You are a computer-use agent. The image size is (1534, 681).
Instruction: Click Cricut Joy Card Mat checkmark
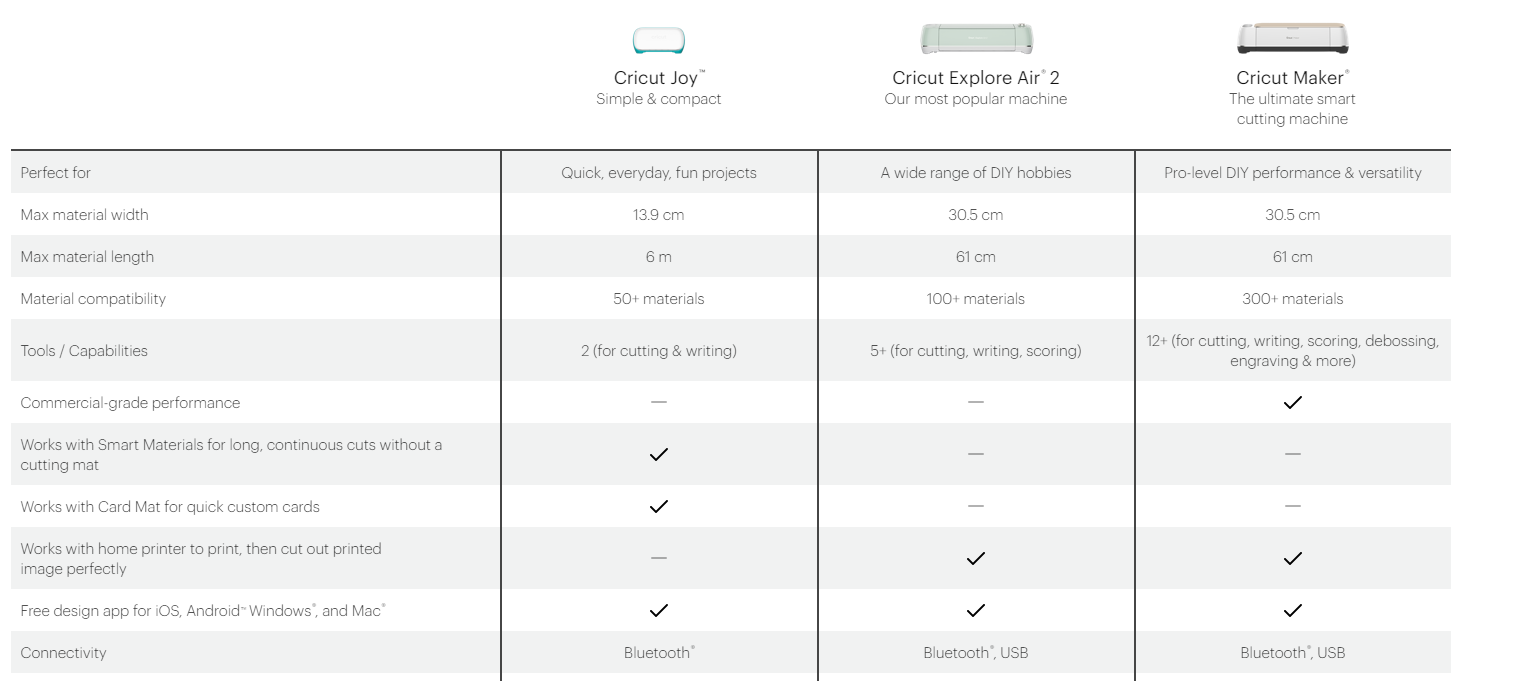click(659, 506)
